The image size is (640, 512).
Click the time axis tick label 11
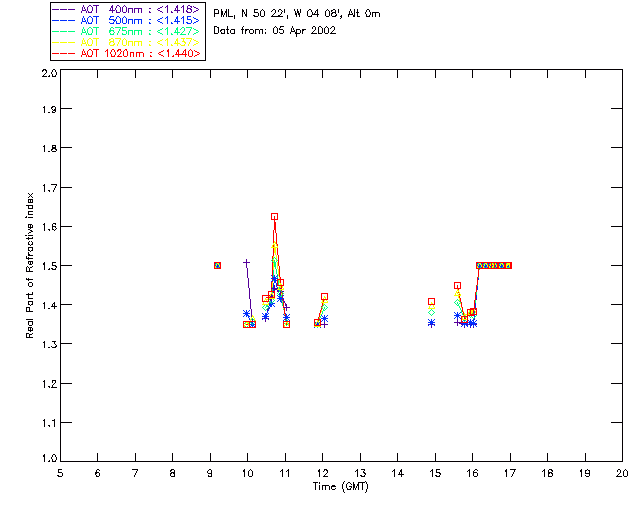pos(285,473)
